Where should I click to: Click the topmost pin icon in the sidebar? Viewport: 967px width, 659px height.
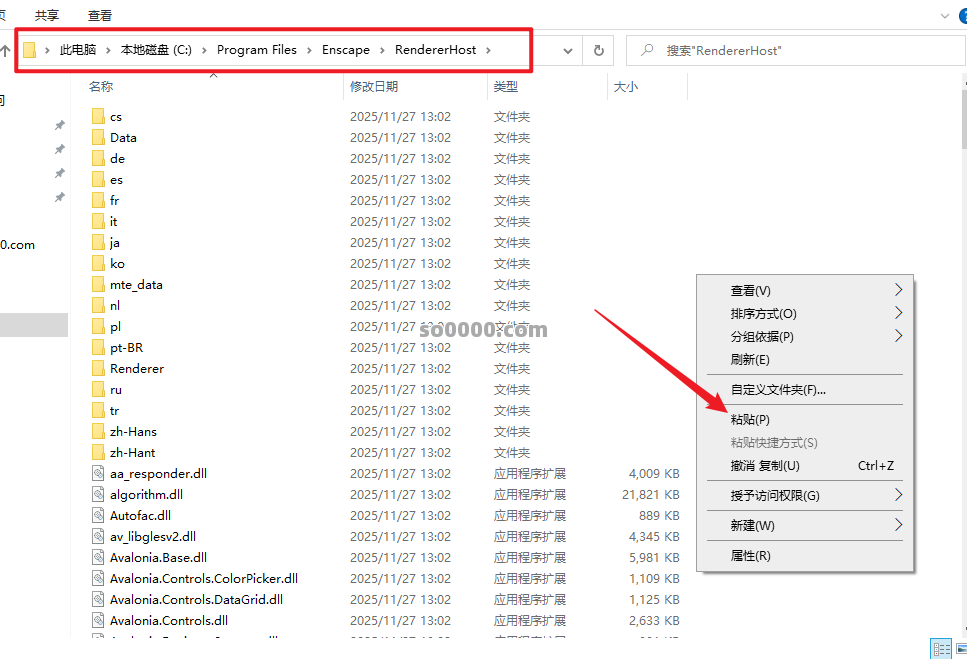(59, 125)
